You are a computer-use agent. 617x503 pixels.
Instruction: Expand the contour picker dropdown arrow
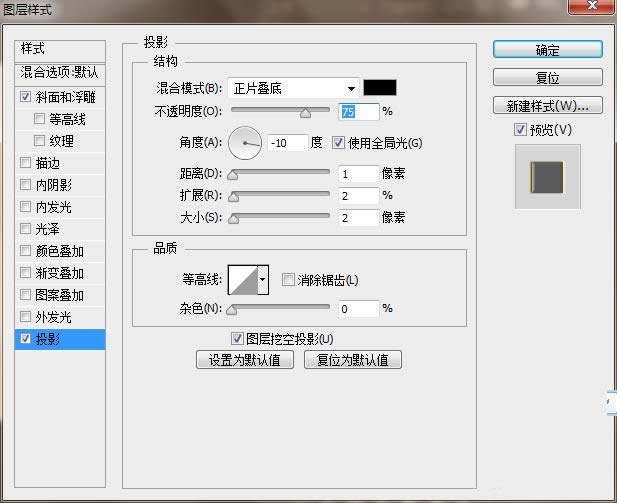coord(263,281)
